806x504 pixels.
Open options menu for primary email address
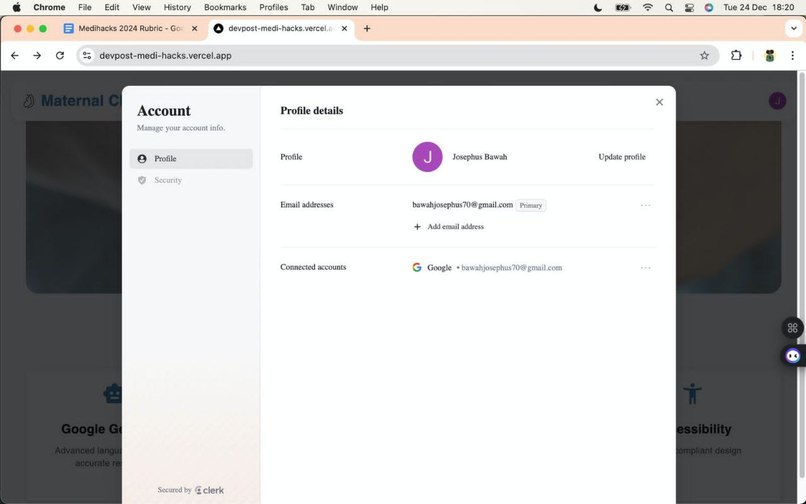[x=645, y=205]
